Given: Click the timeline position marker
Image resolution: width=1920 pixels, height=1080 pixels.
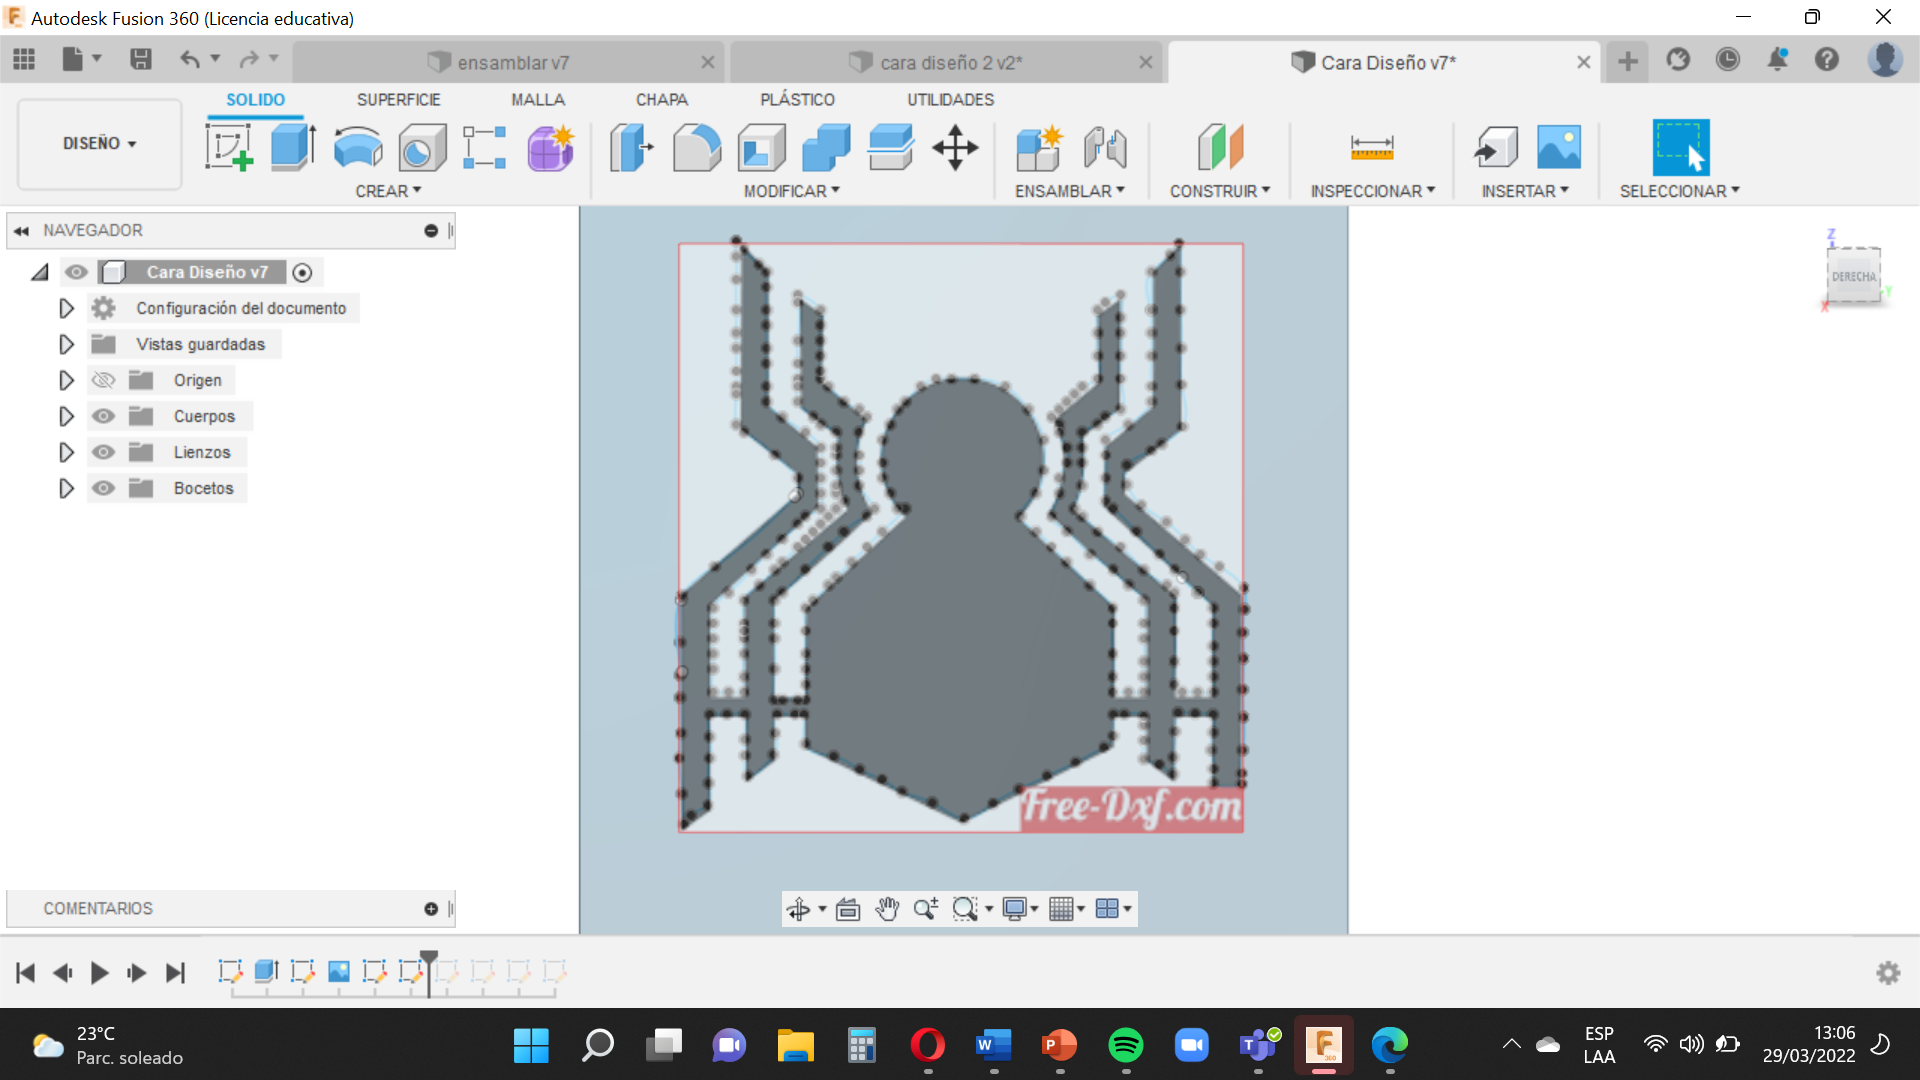Looking at the screenshot, I should (429, 972).
